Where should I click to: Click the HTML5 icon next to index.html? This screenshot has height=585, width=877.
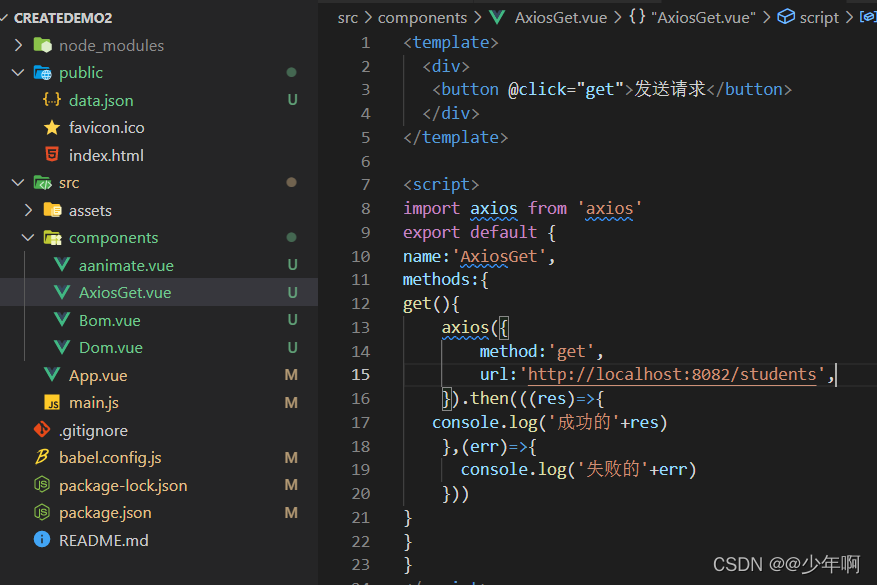pos(52,155)
